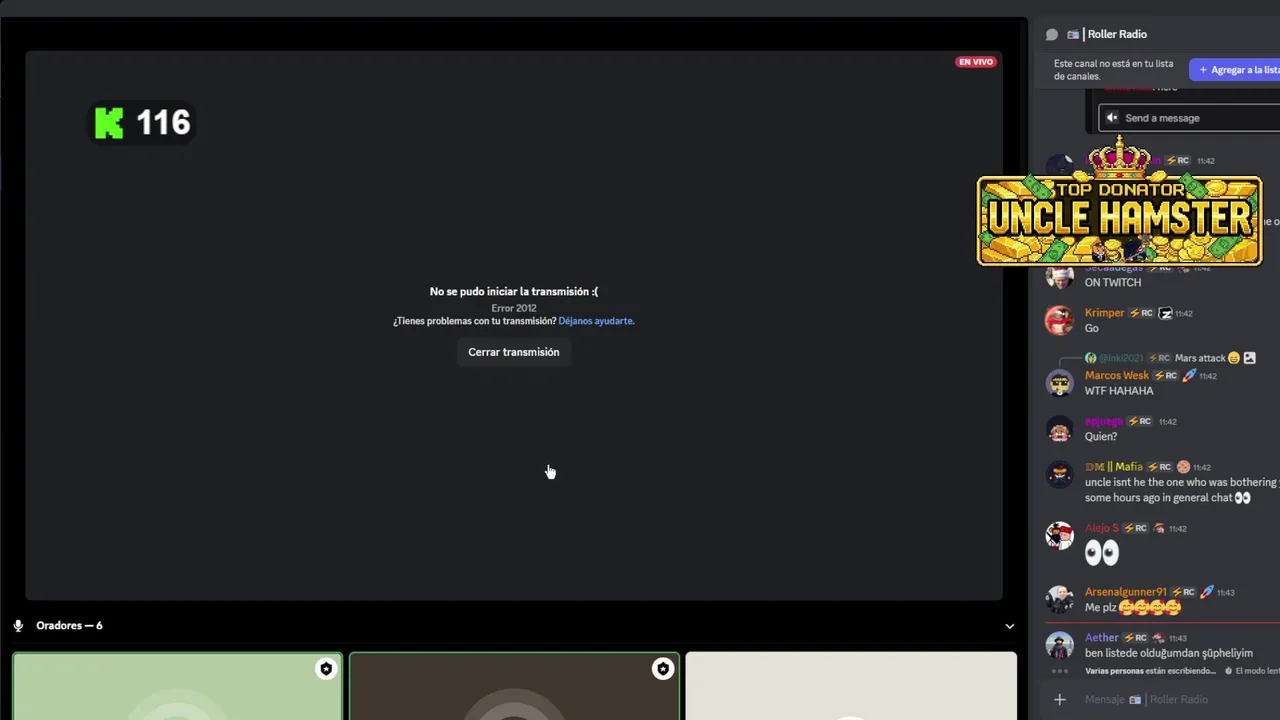Click the Roller Radio channel title
Image resolution: width=1280 pixels, height=720 pixels.
point(1117,34)
